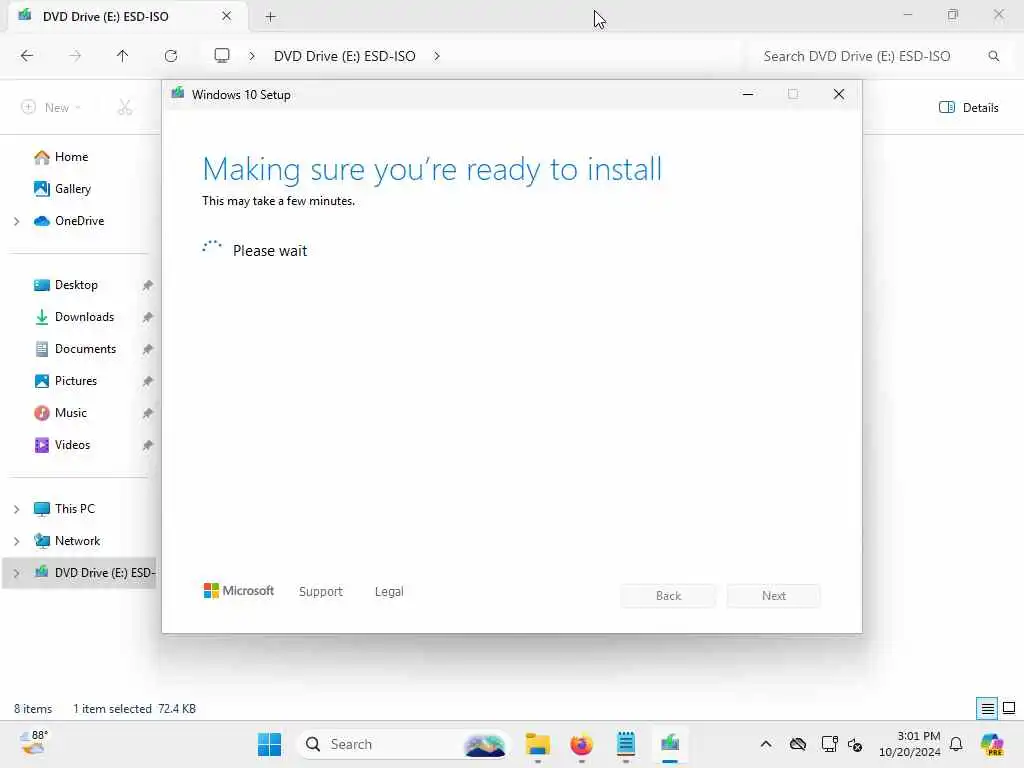Refresh the DVD Drive folder view

(171, 56)
